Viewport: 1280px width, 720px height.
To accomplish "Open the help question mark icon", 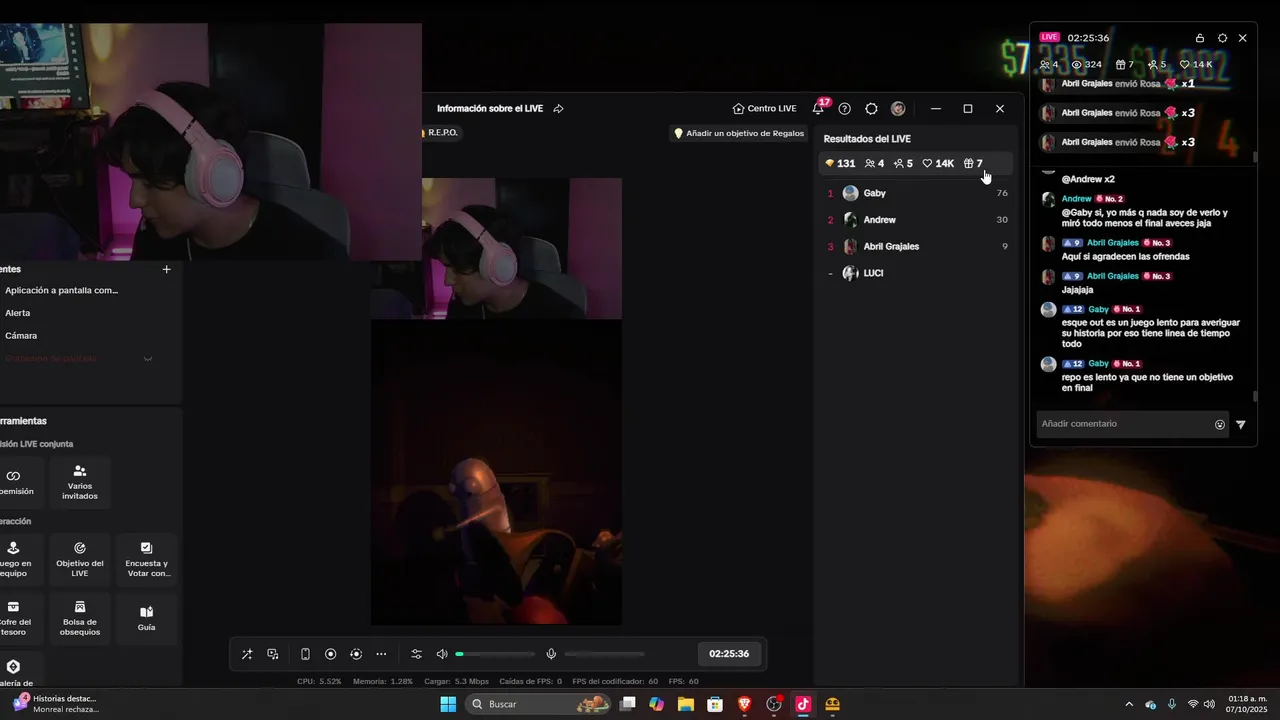I will [x=845, y=108].
